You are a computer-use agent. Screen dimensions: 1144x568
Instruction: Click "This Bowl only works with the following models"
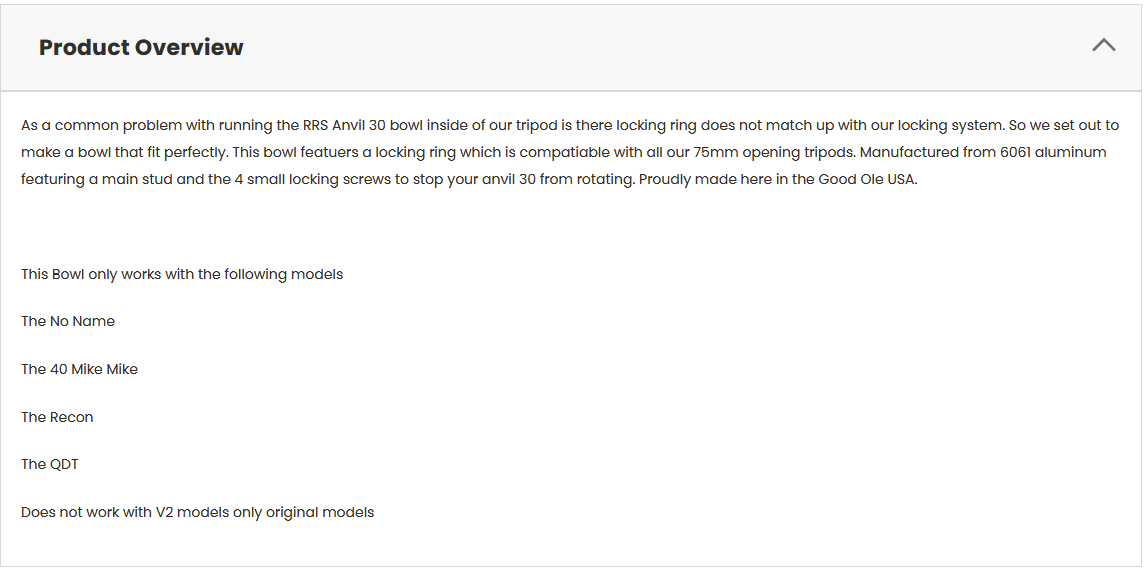point(182,274)
